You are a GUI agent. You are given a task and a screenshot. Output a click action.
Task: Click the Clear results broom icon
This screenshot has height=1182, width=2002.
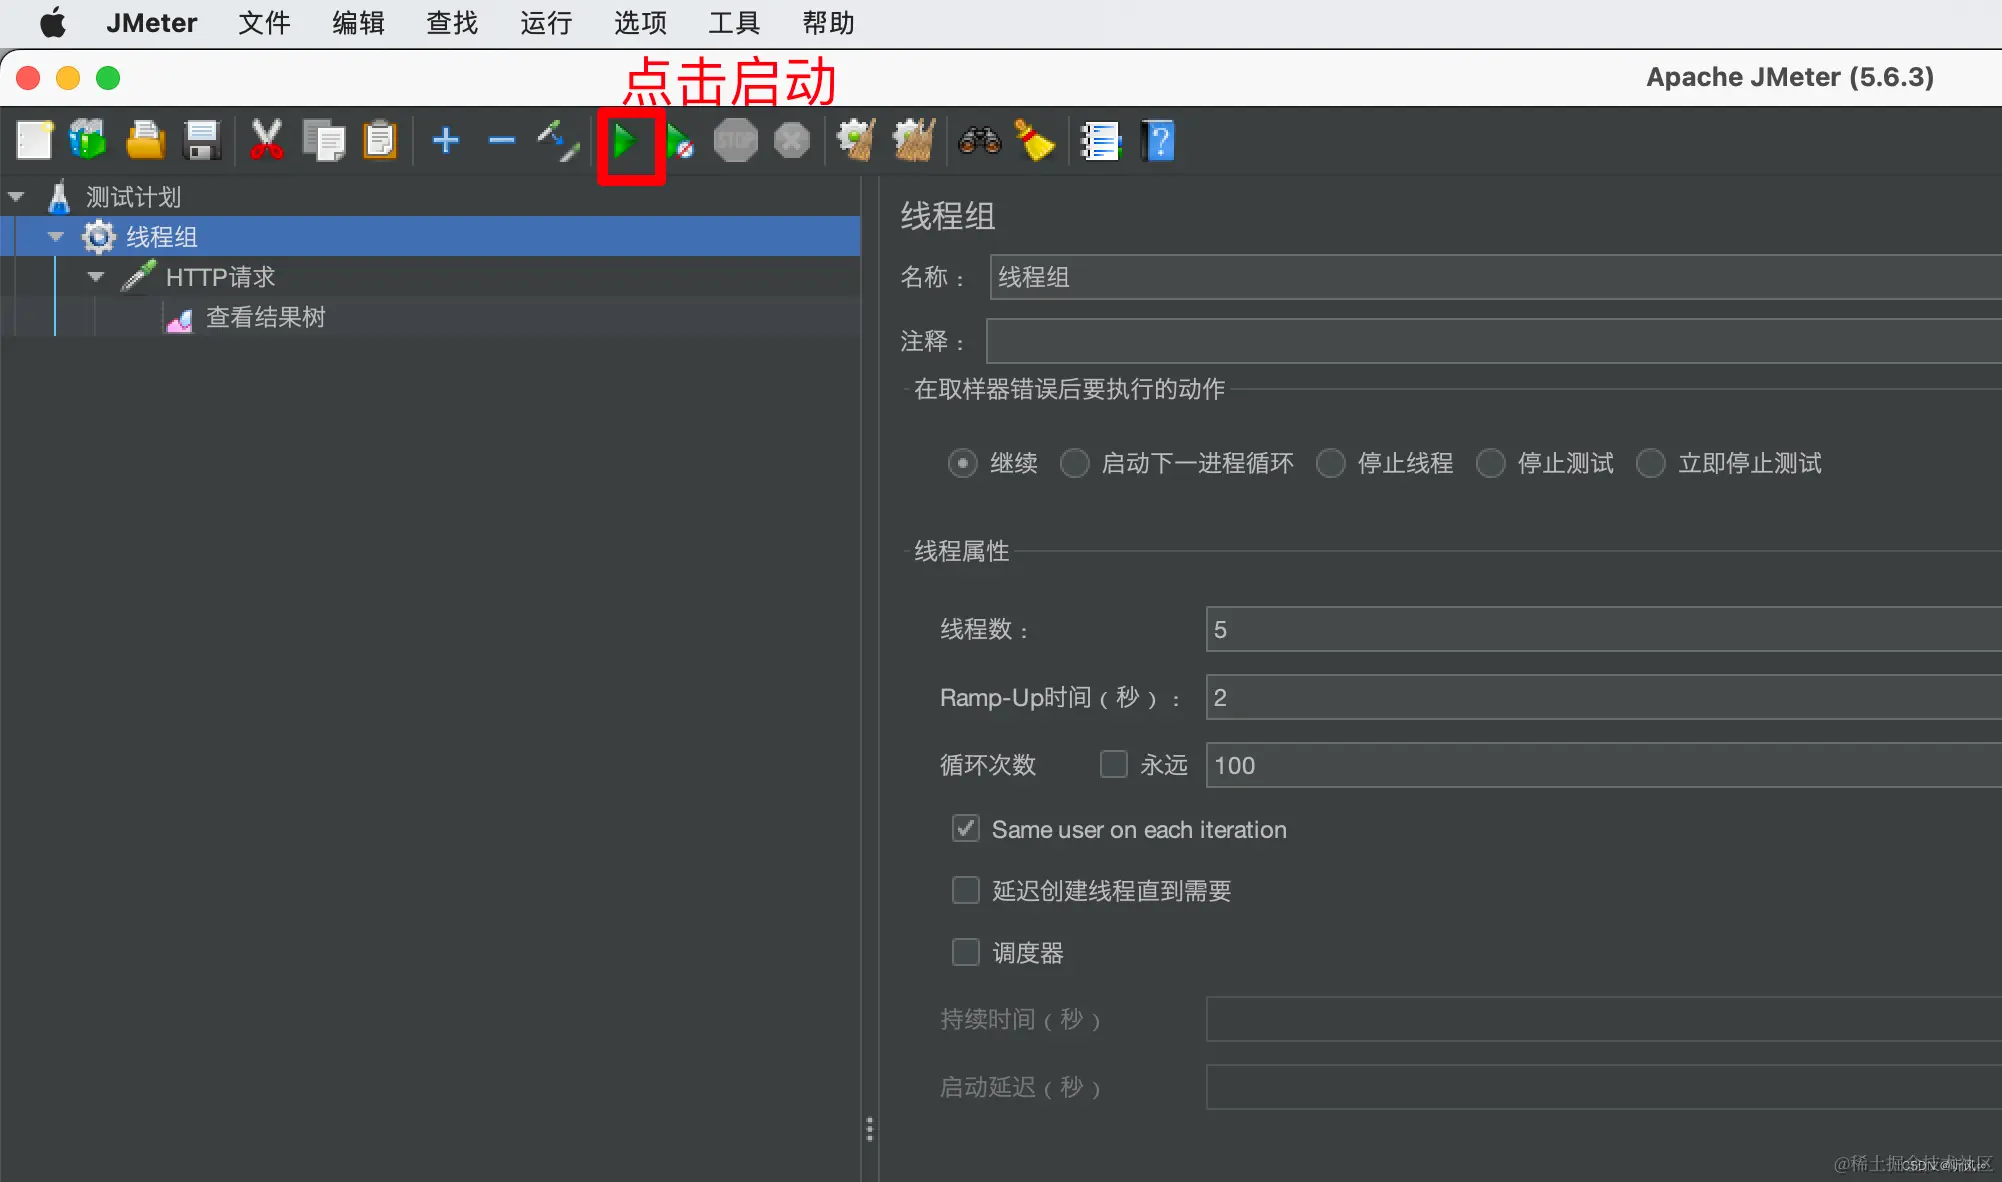[x=857, y=140]
